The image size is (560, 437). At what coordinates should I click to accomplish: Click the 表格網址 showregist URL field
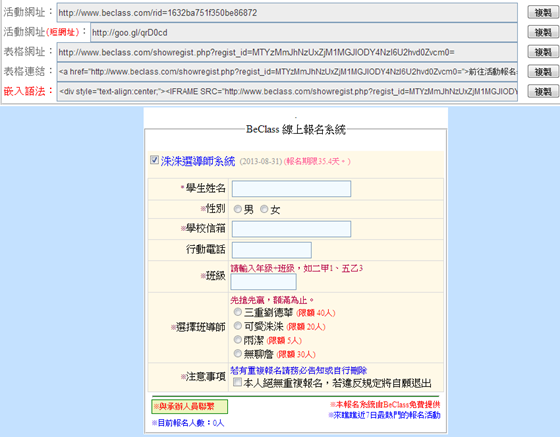click(x=287, y=52)
